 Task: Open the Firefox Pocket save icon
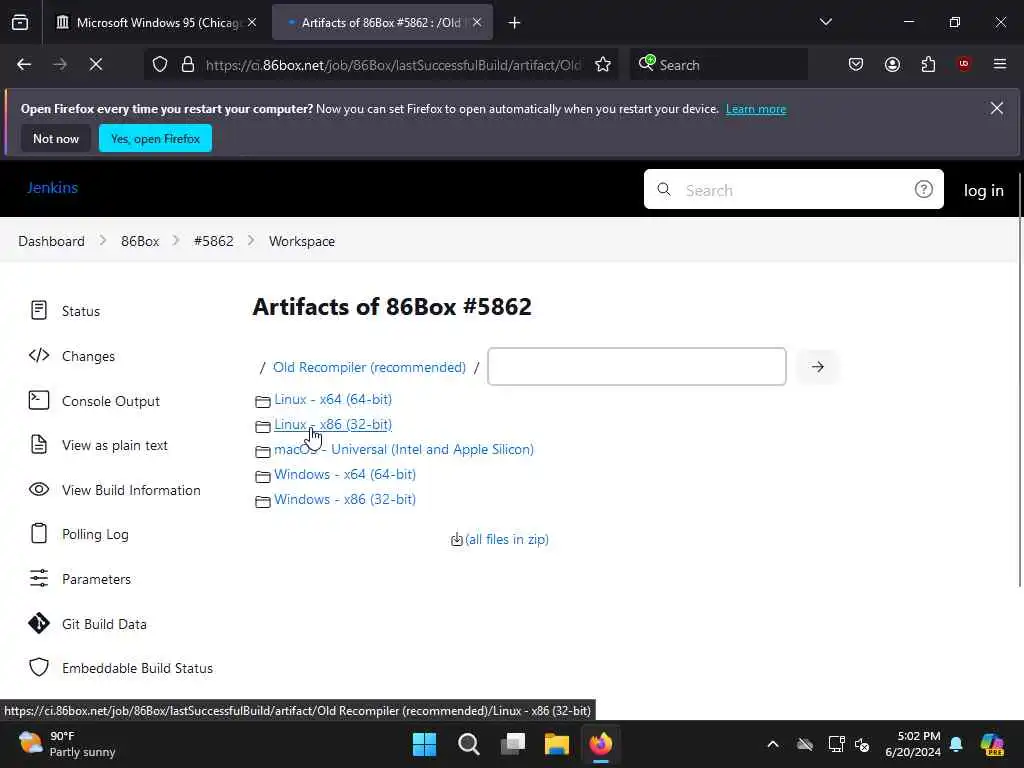click(x=856, y=64)
